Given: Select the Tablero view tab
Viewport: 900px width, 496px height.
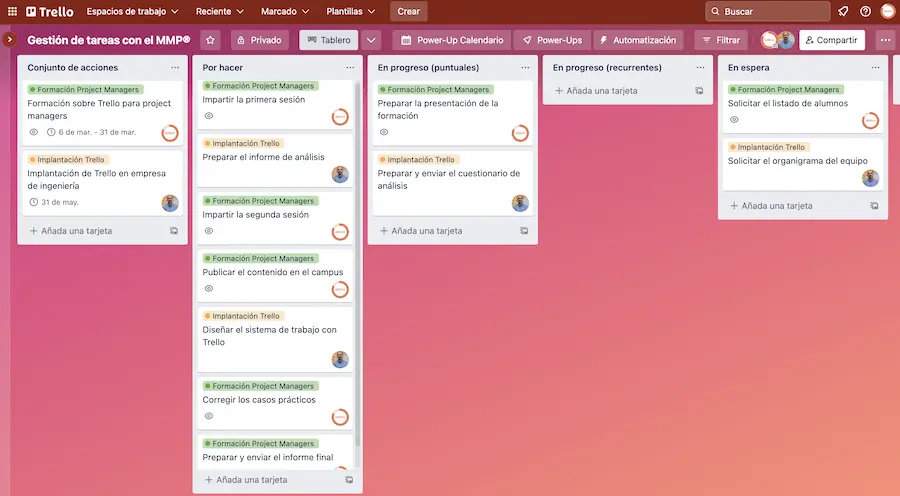Looking at the screenshot, I should click(x=329, y=40).
